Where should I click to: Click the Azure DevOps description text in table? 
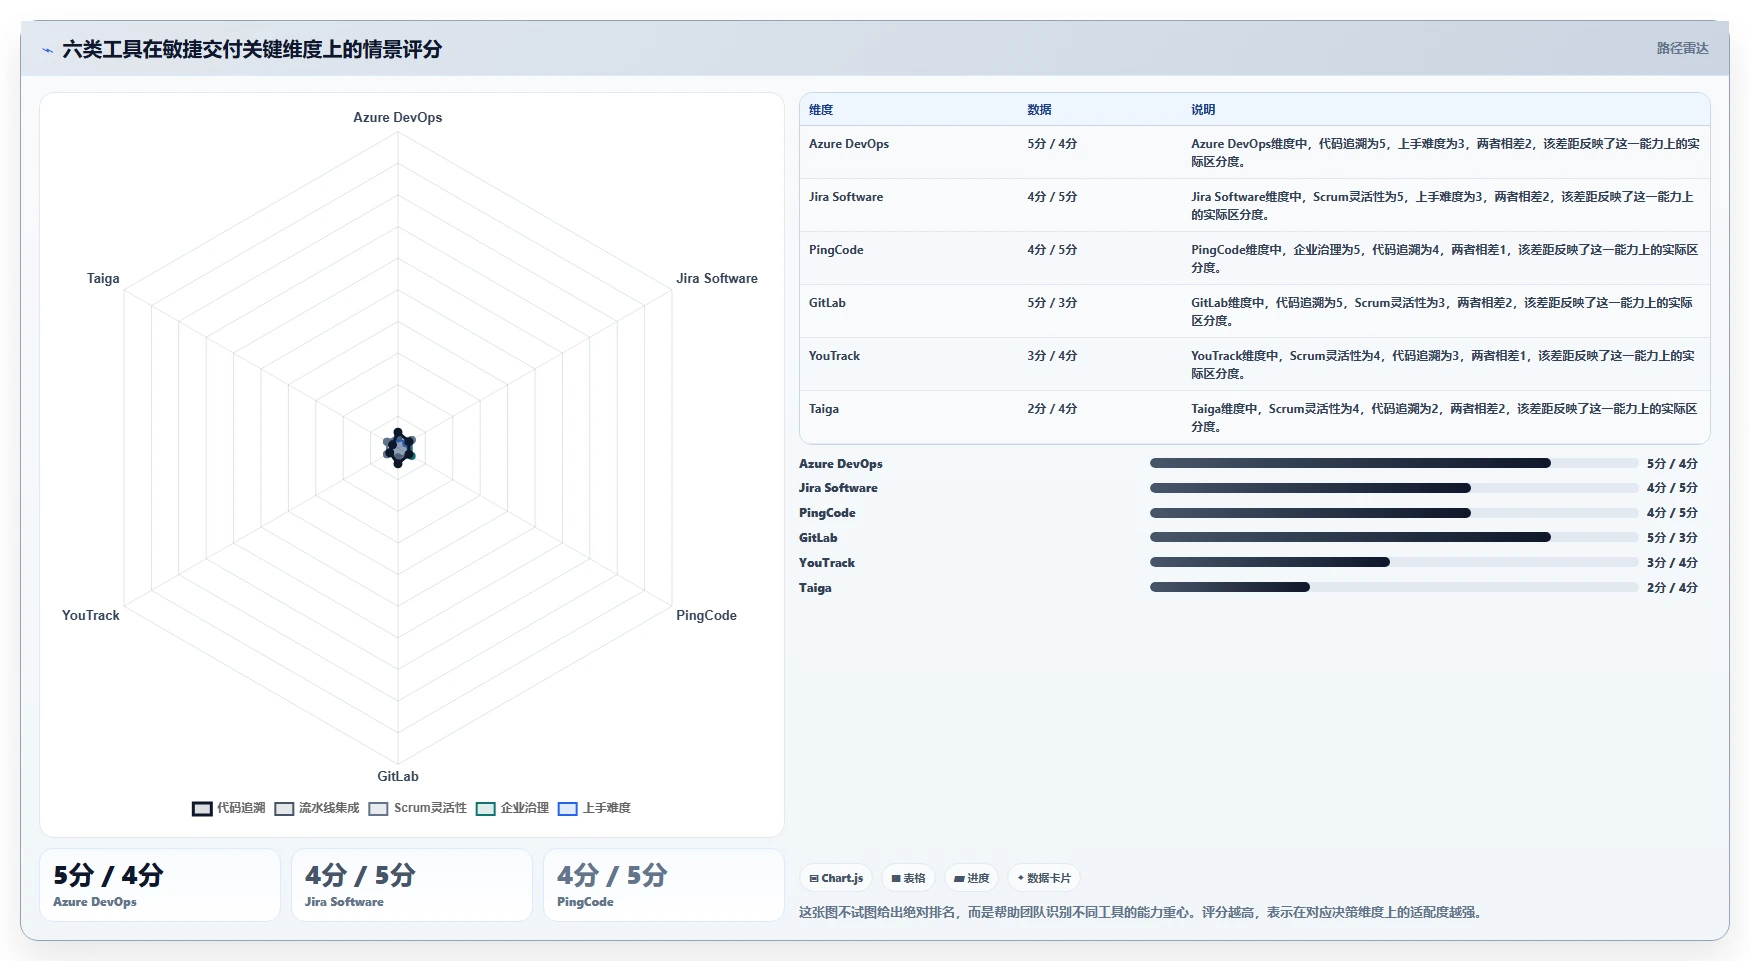[x=1445, y=152]
